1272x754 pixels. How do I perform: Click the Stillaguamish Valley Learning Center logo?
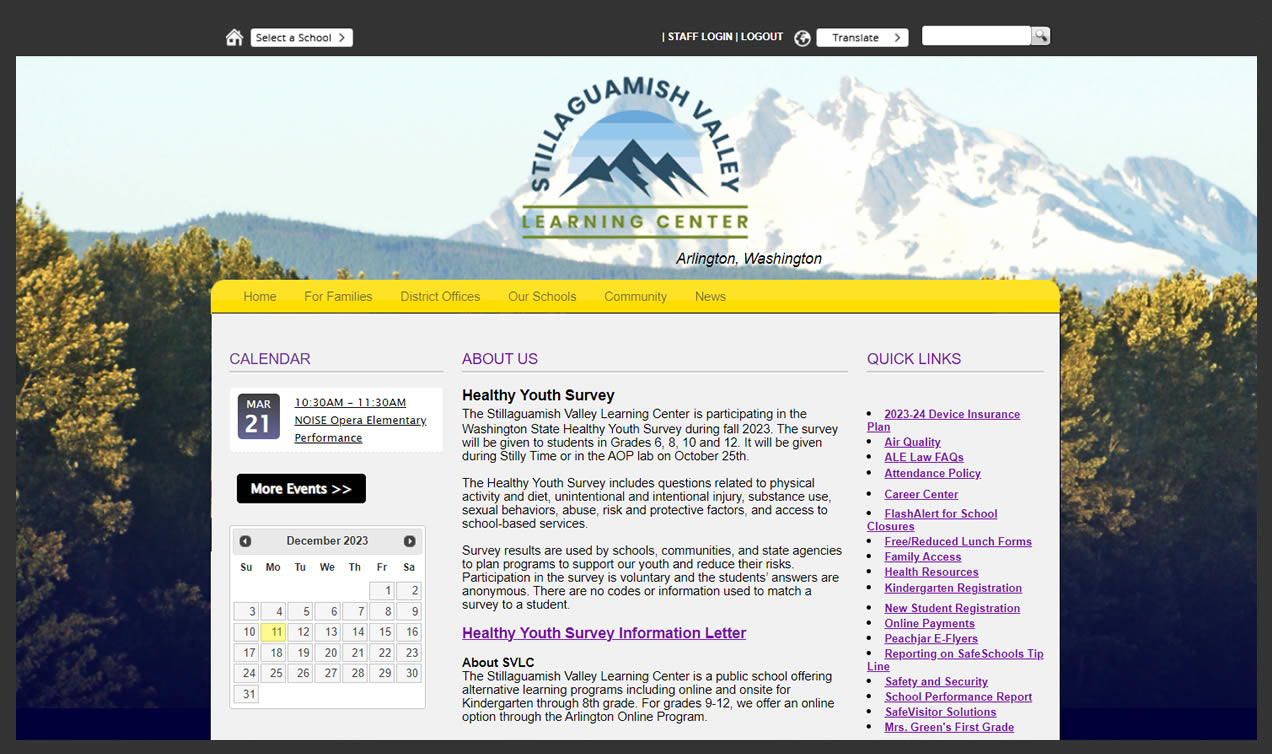coord(636,158)
